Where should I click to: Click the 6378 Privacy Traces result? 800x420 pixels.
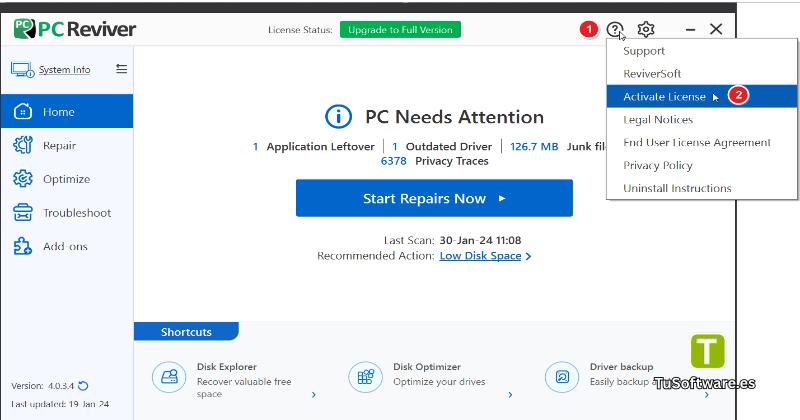[x=435, y=161]
